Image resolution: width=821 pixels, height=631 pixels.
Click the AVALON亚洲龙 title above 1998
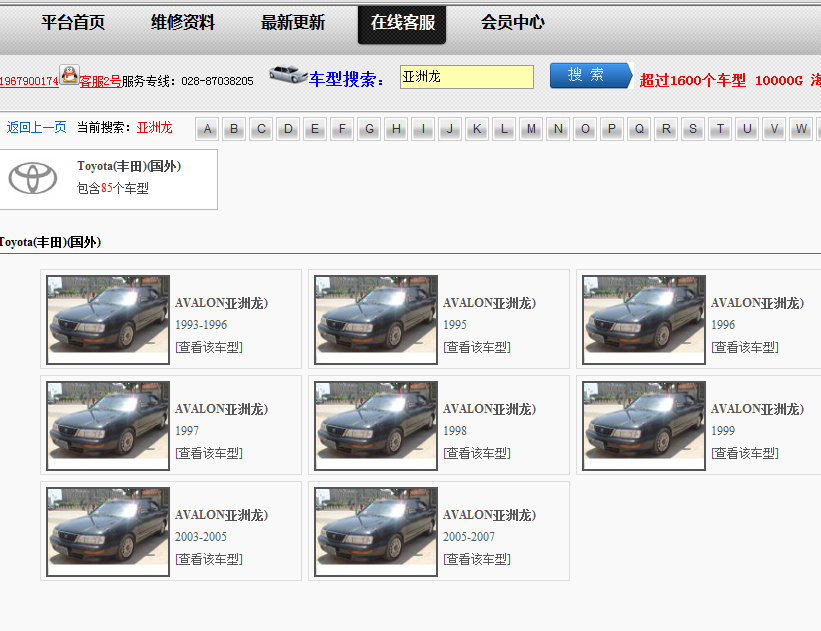click(x=490, y=409)
